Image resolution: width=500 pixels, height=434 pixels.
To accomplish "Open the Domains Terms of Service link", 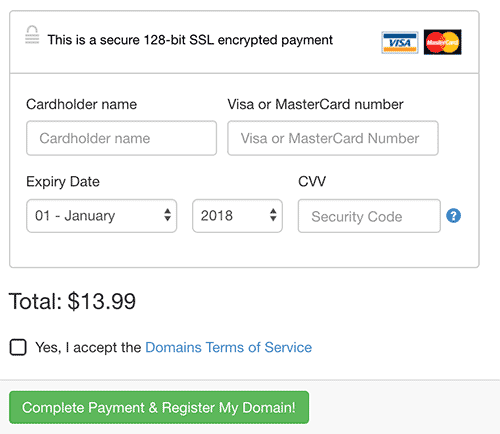I will [229, 347].
